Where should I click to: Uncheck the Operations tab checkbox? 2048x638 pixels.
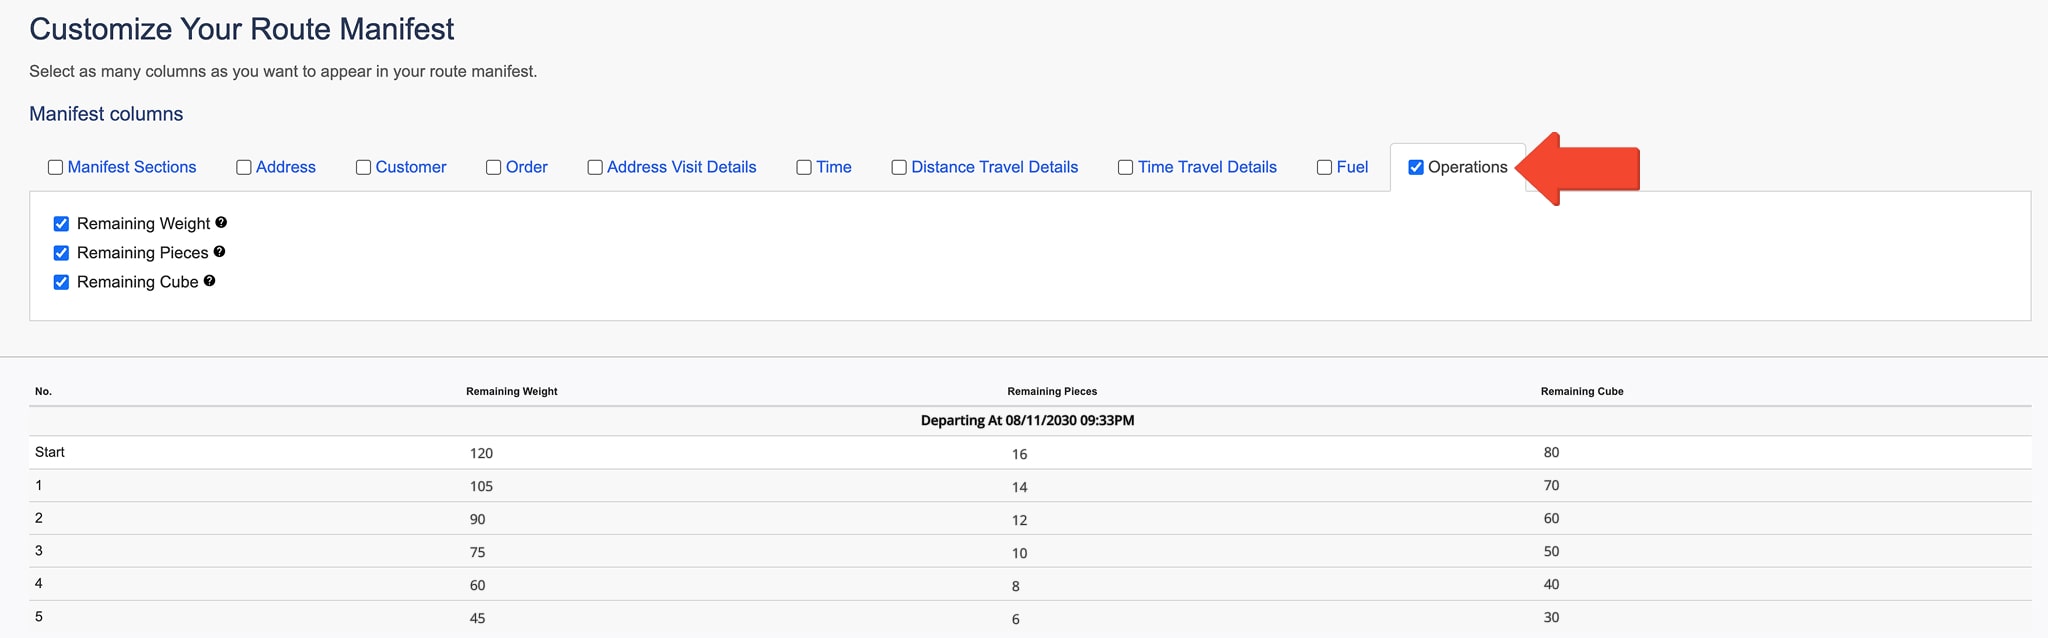[x=1416, y=167]
